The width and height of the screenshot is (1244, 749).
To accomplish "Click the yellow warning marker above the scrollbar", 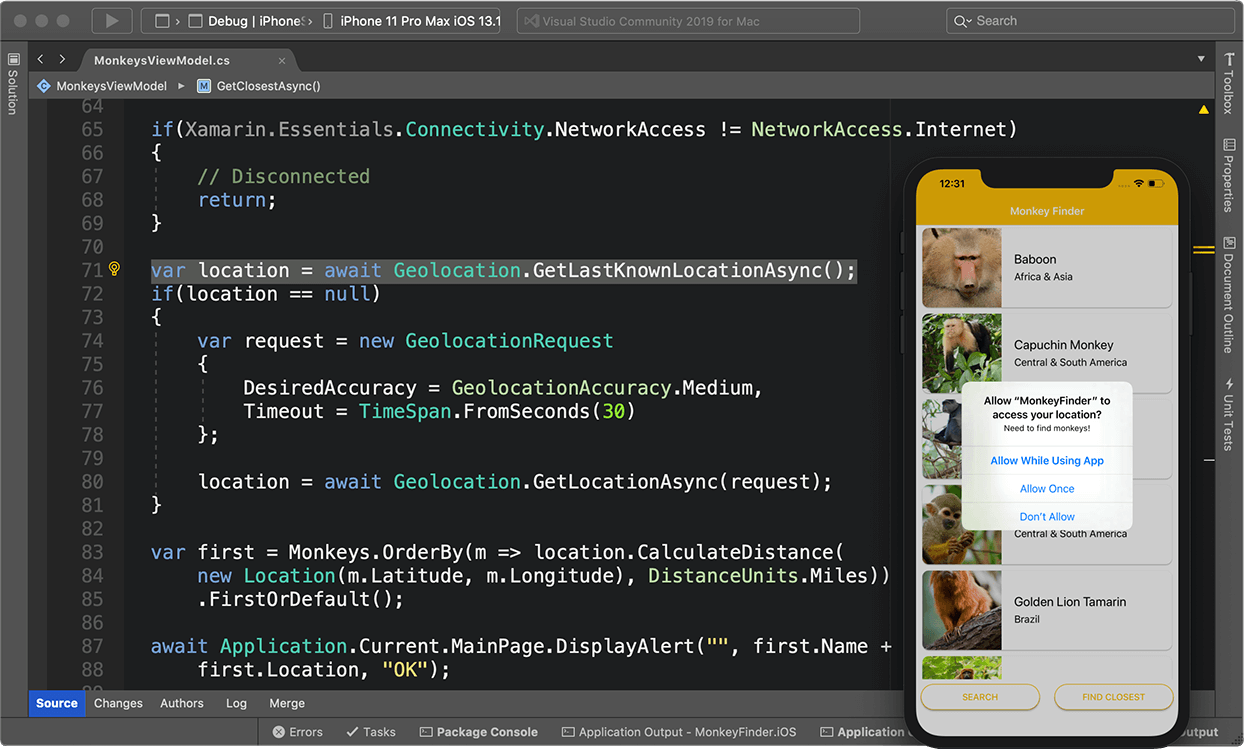I will [1202, 109].
